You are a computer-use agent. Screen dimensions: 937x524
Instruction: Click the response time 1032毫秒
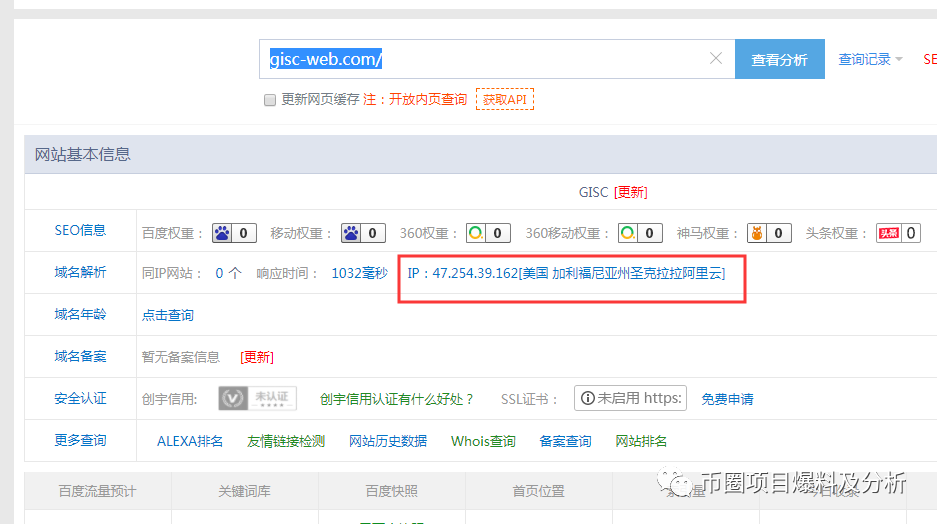pyautogui.click(x=360, y=273)
